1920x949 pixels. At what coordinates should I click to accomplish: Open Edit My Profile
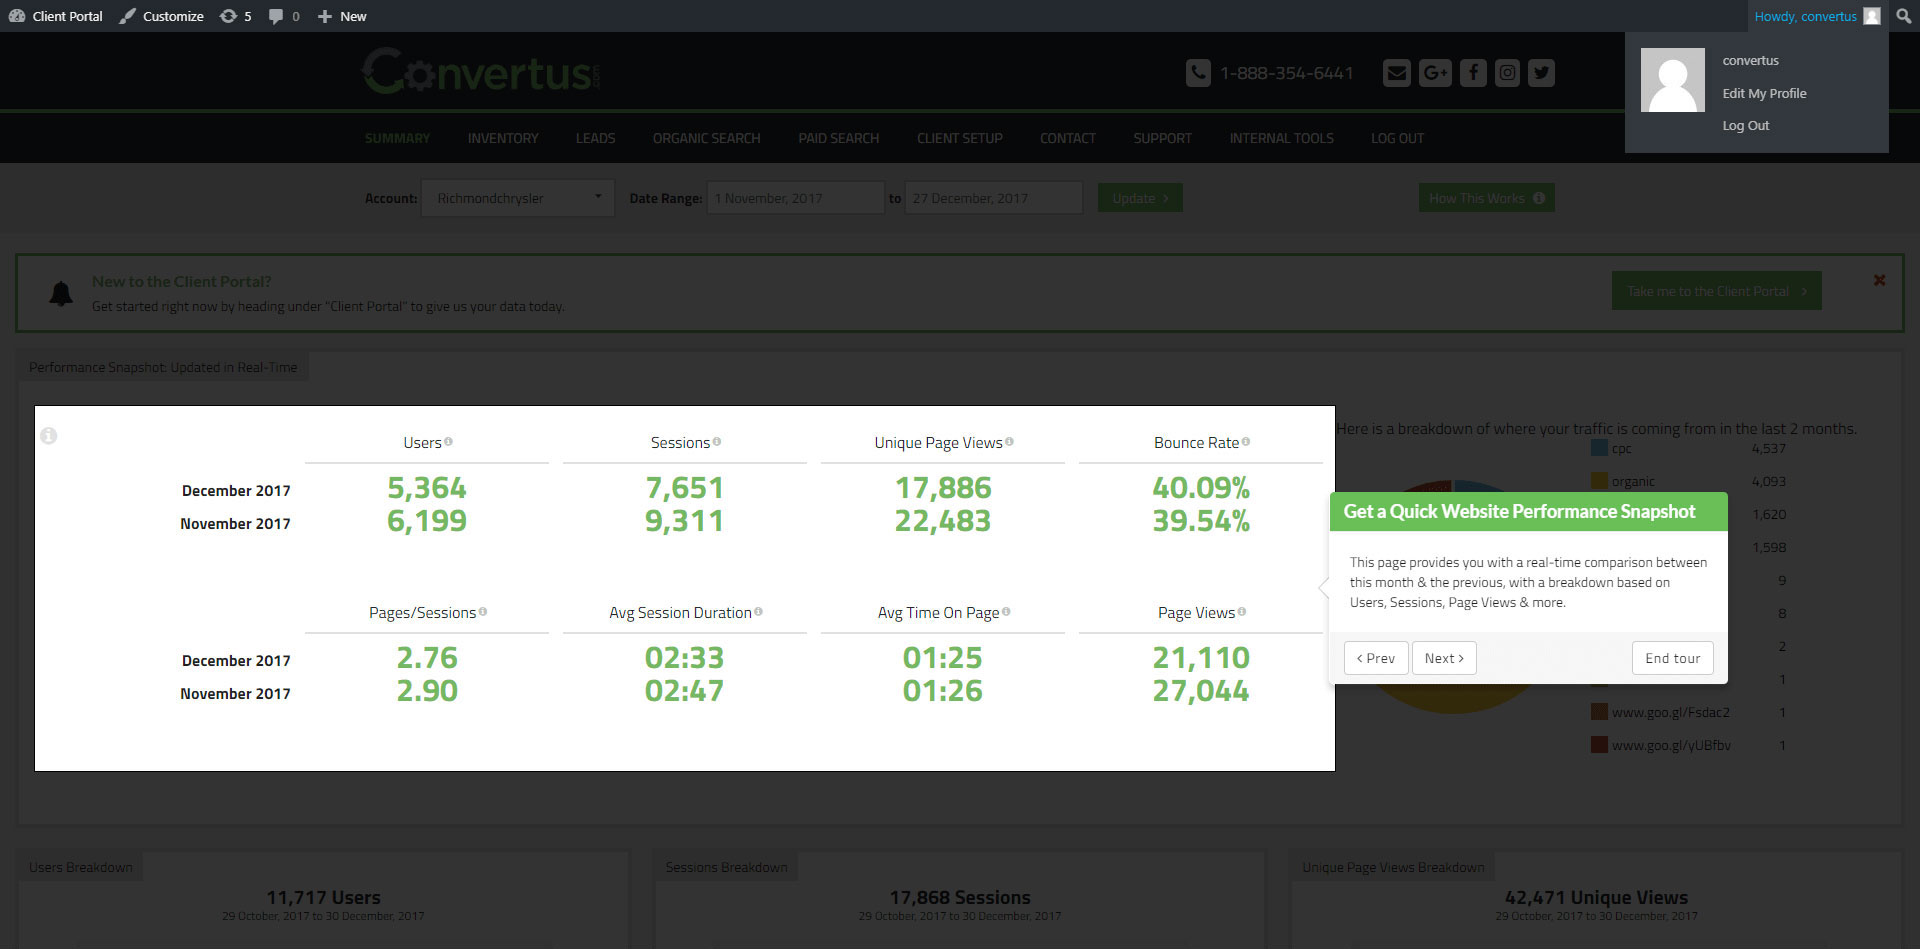(1764, 93)
